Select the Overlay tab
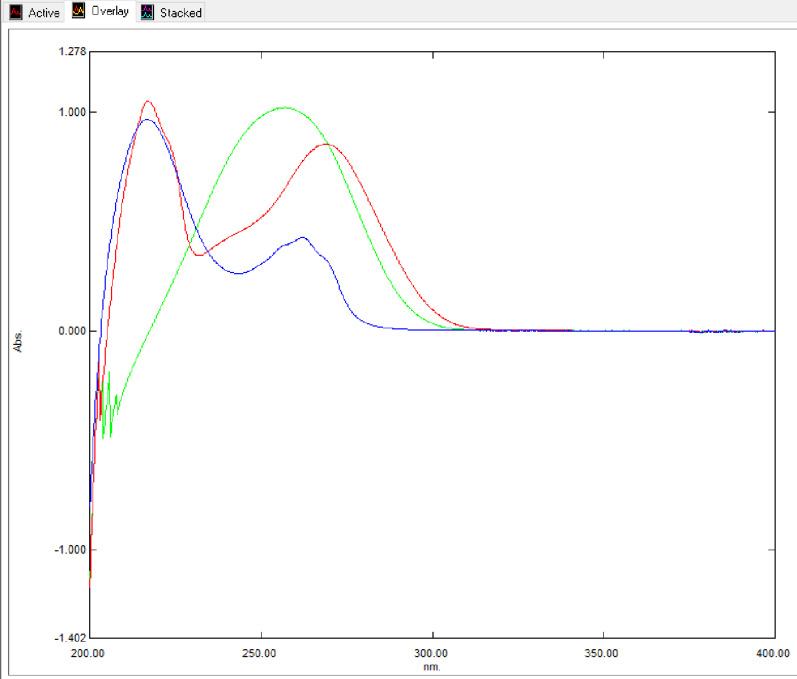 [x=101, y=11]
